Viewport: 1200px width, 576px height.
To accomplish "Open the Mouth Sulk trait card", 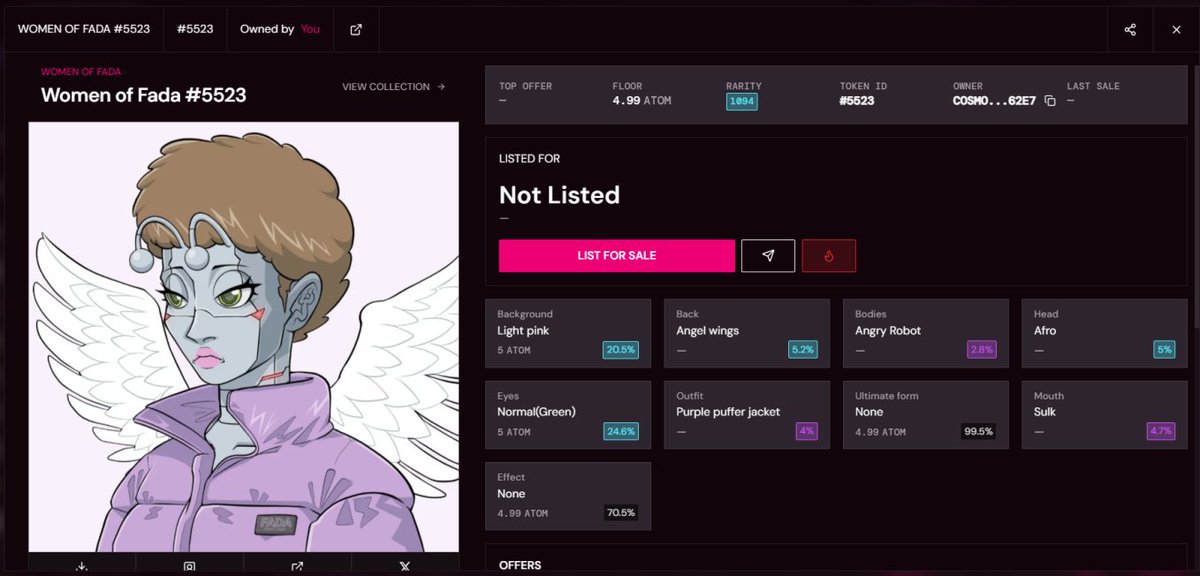I will pos(1104,415).
